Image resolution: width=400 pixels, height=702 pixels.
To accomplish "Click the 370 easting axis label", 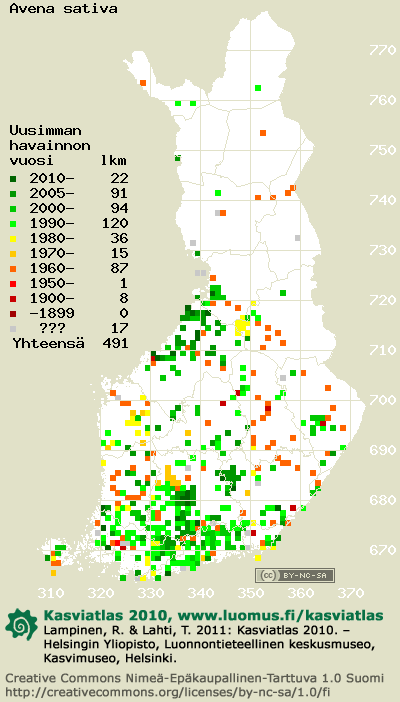I will [x=350, y=594].
